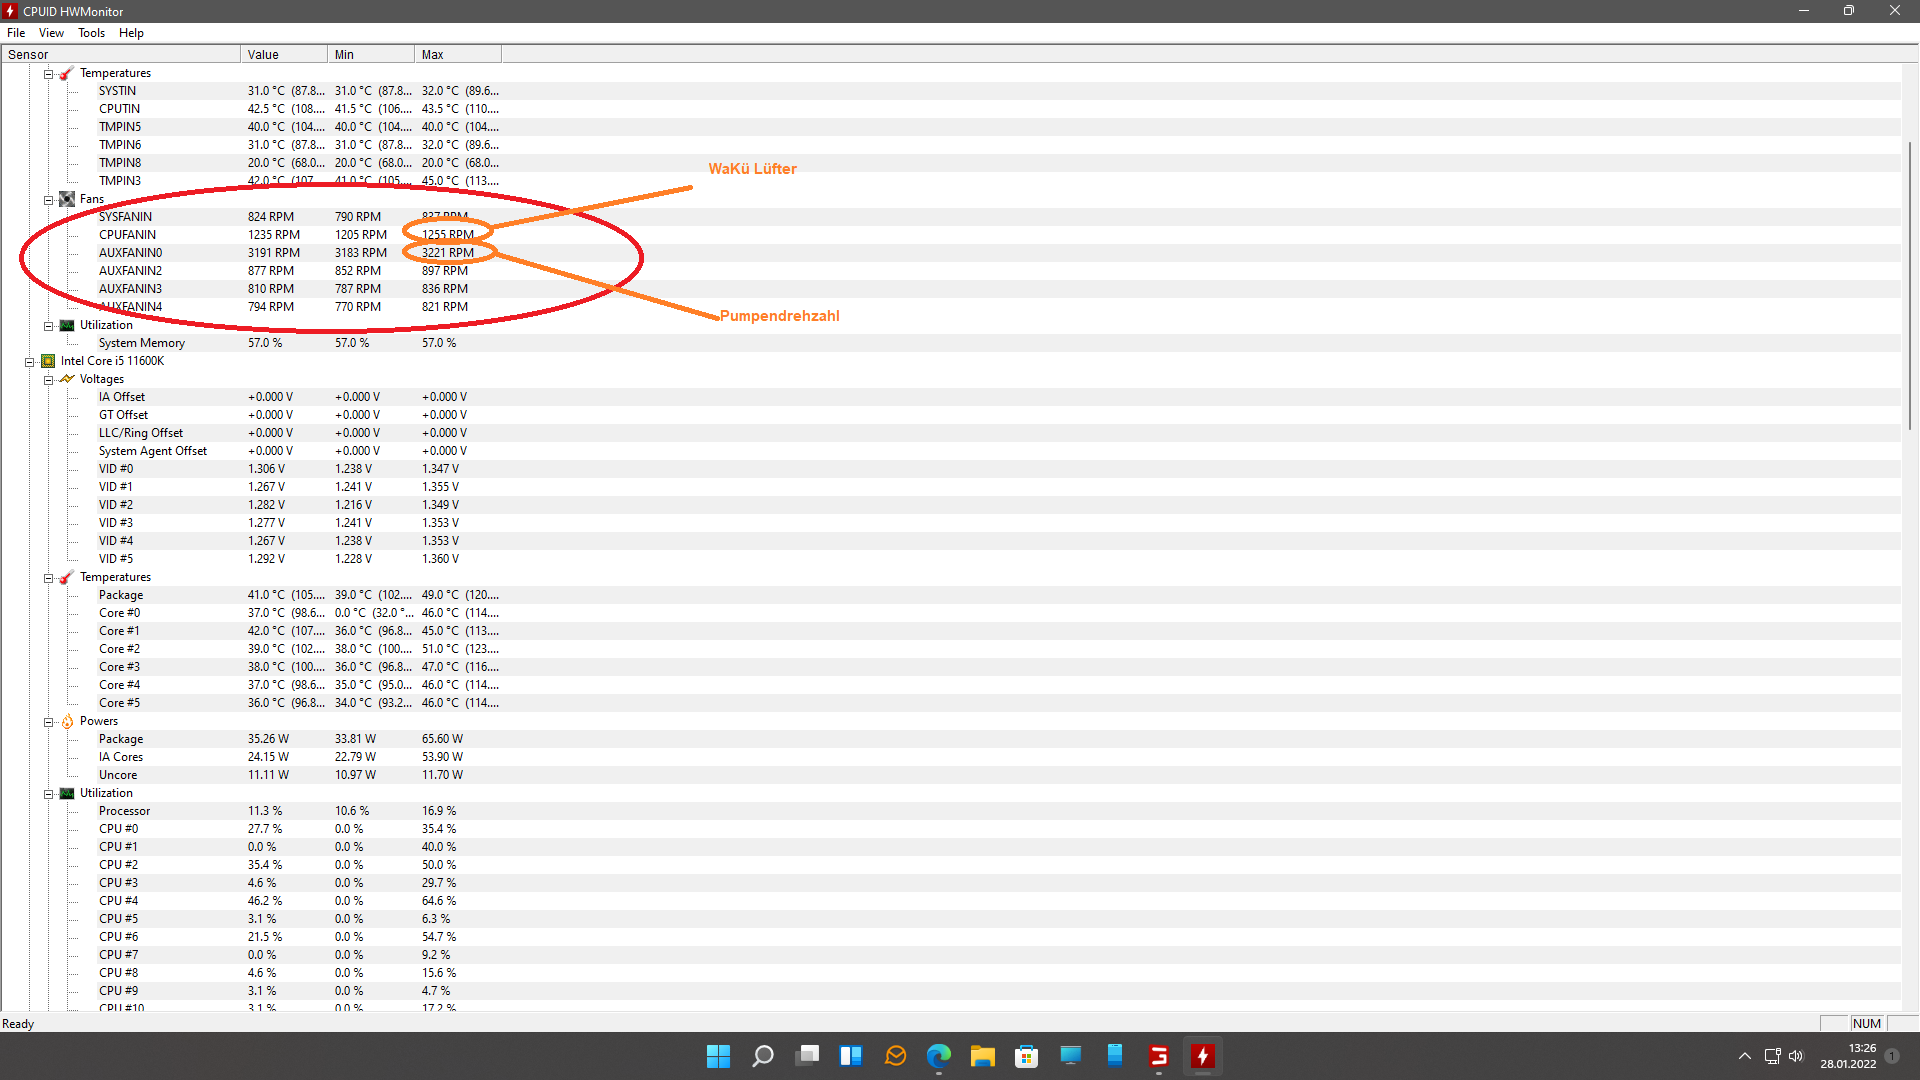Open the Widgets panel from taskbar
The height and width of the screenshot is (1080, 1920).
click(851, 1056)
